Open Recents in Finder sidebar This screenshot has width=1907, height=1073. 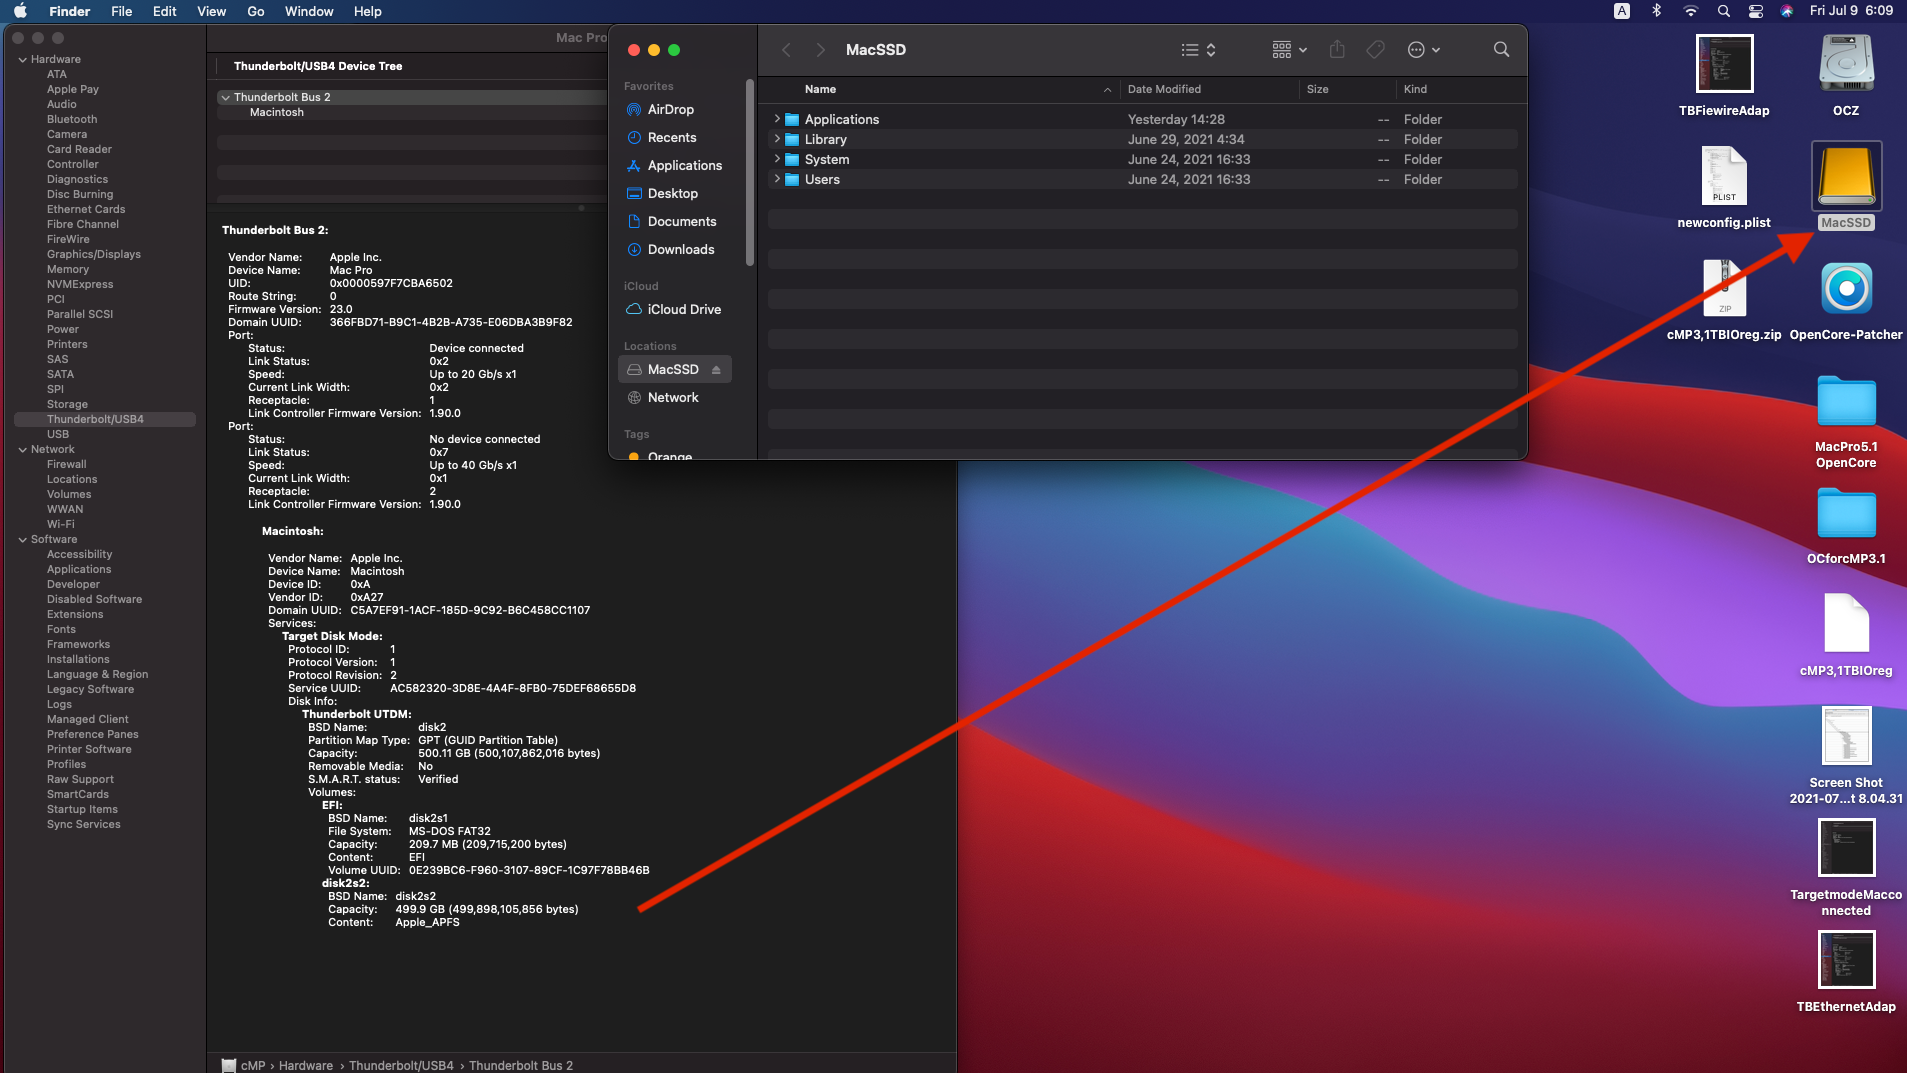pyautogui.click(x=672, y=138)
